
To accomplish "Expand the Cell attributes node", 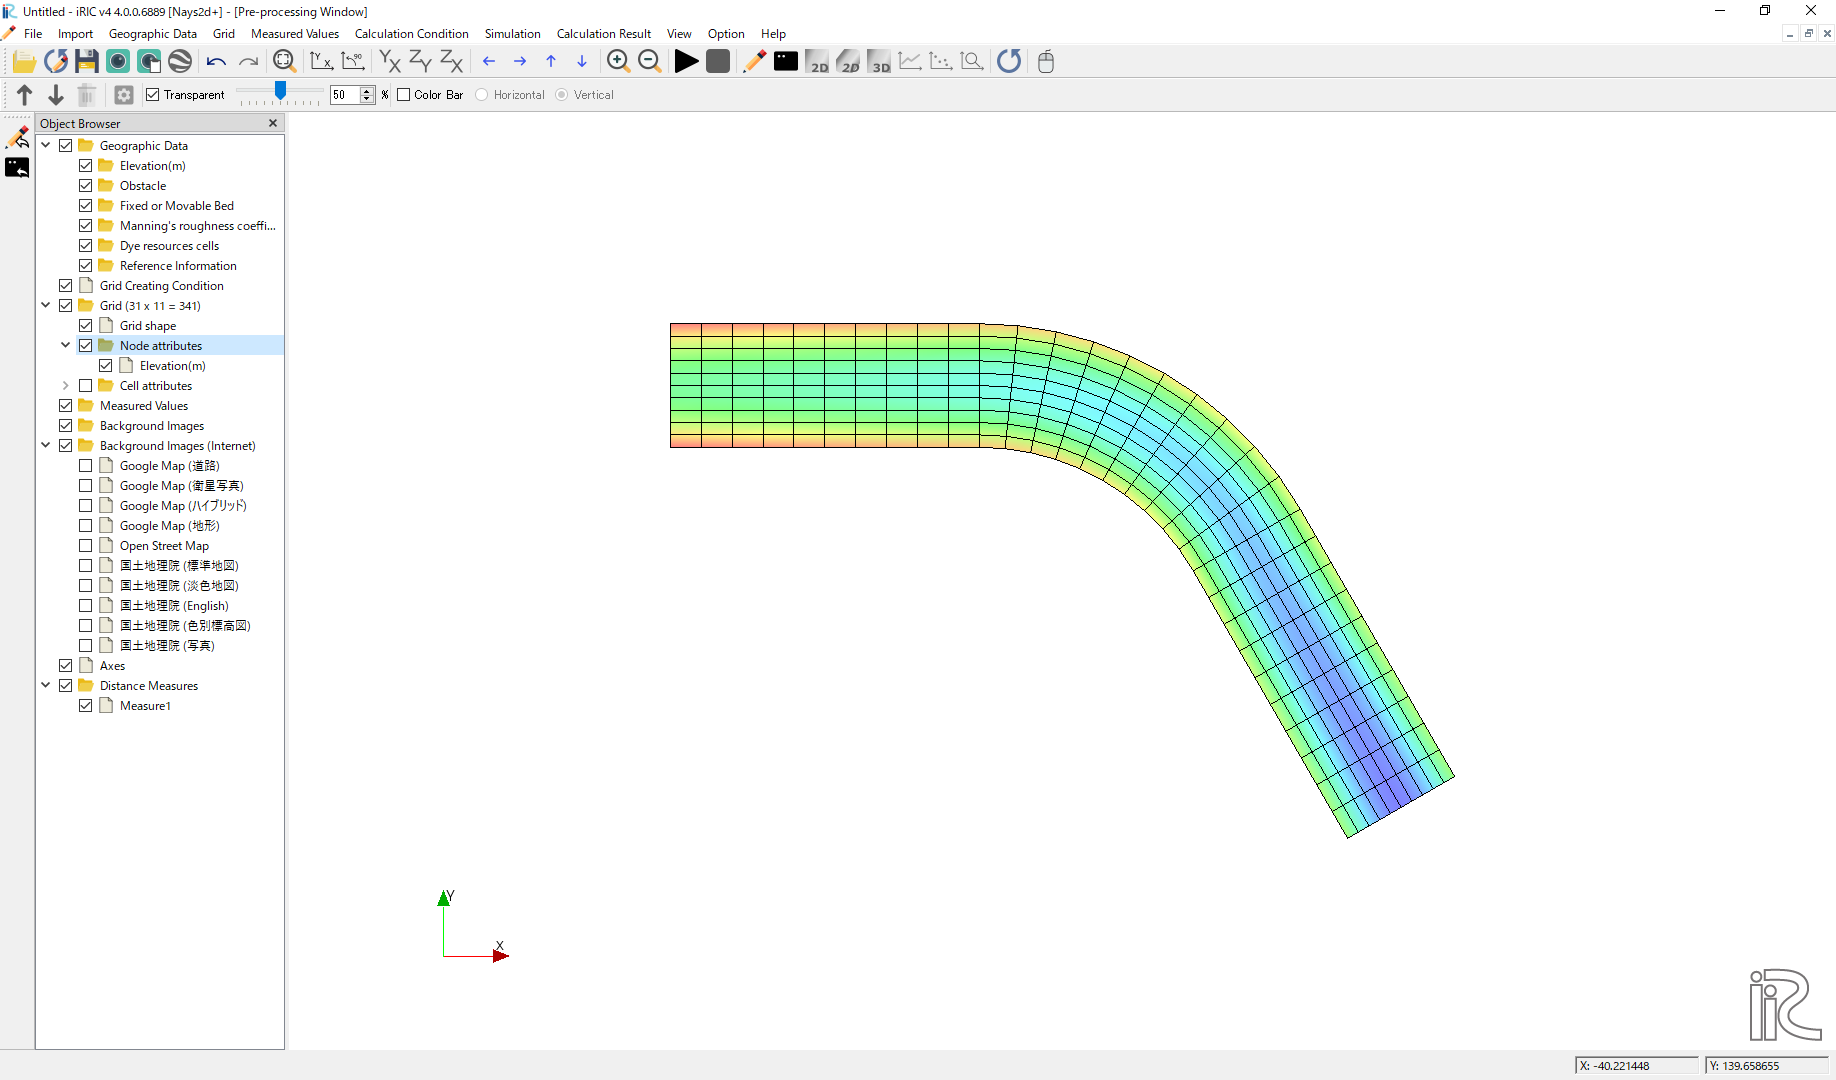I will (66, 386).
